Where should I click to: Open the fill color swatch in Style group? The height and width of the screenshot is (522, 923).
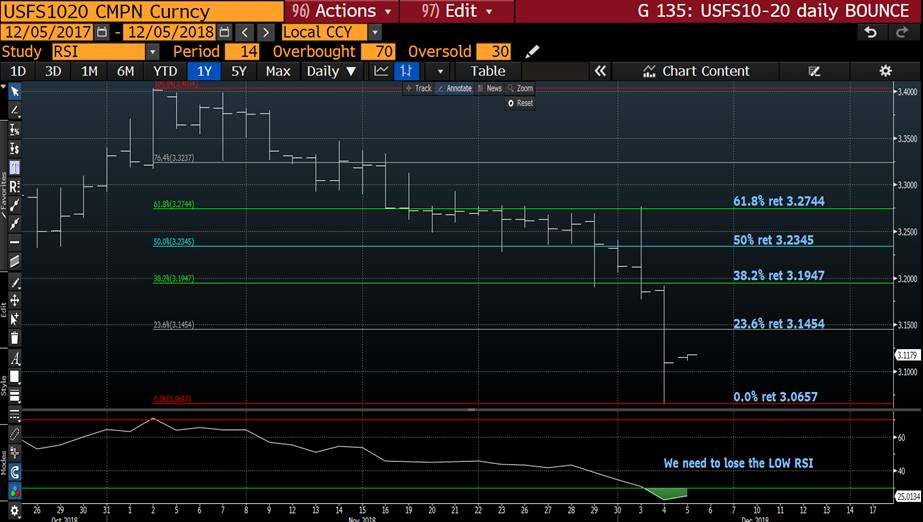pos(15,377)
